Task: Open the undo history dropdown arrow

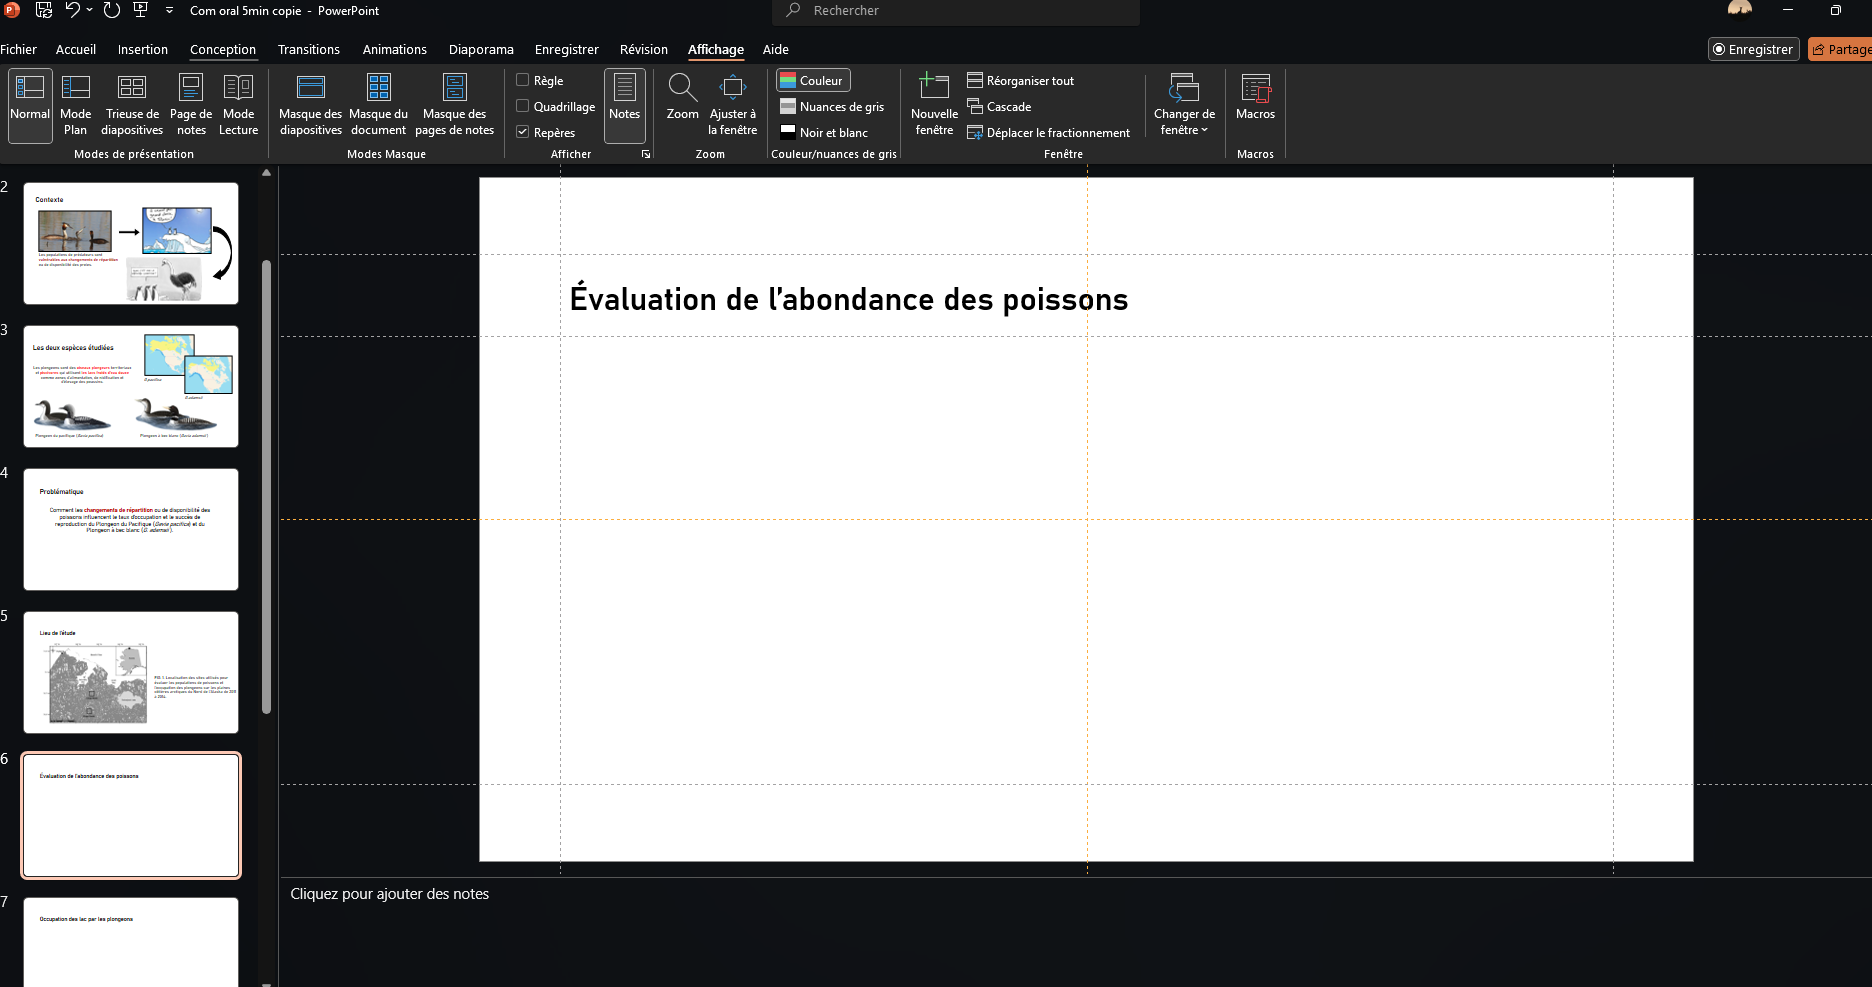Action: (90, 10)
